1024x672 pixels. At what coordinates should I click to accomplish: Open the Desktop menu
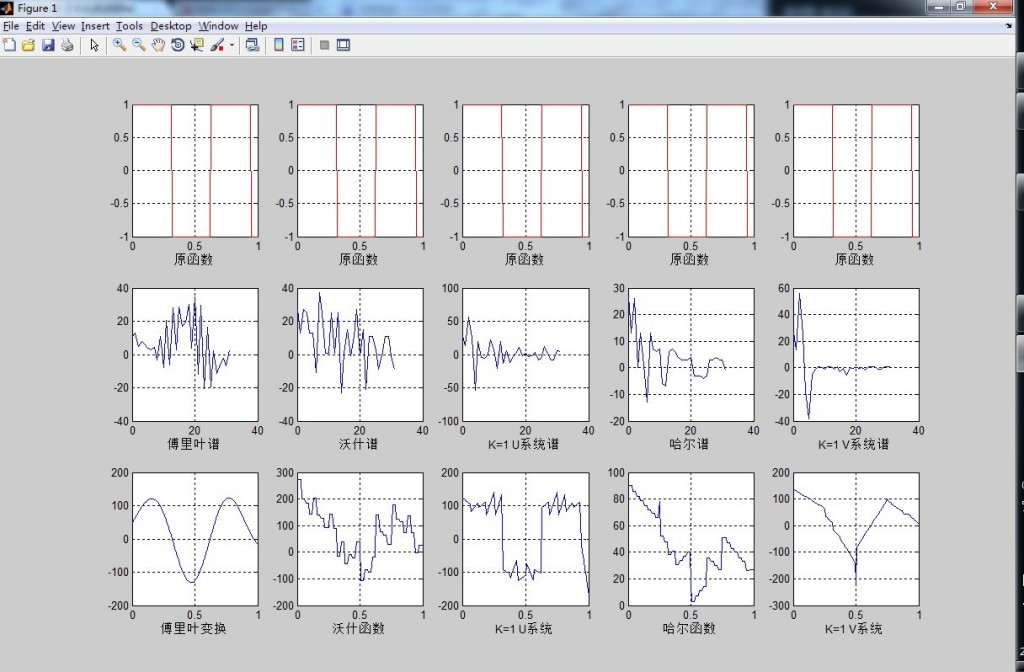pos(170,26)
